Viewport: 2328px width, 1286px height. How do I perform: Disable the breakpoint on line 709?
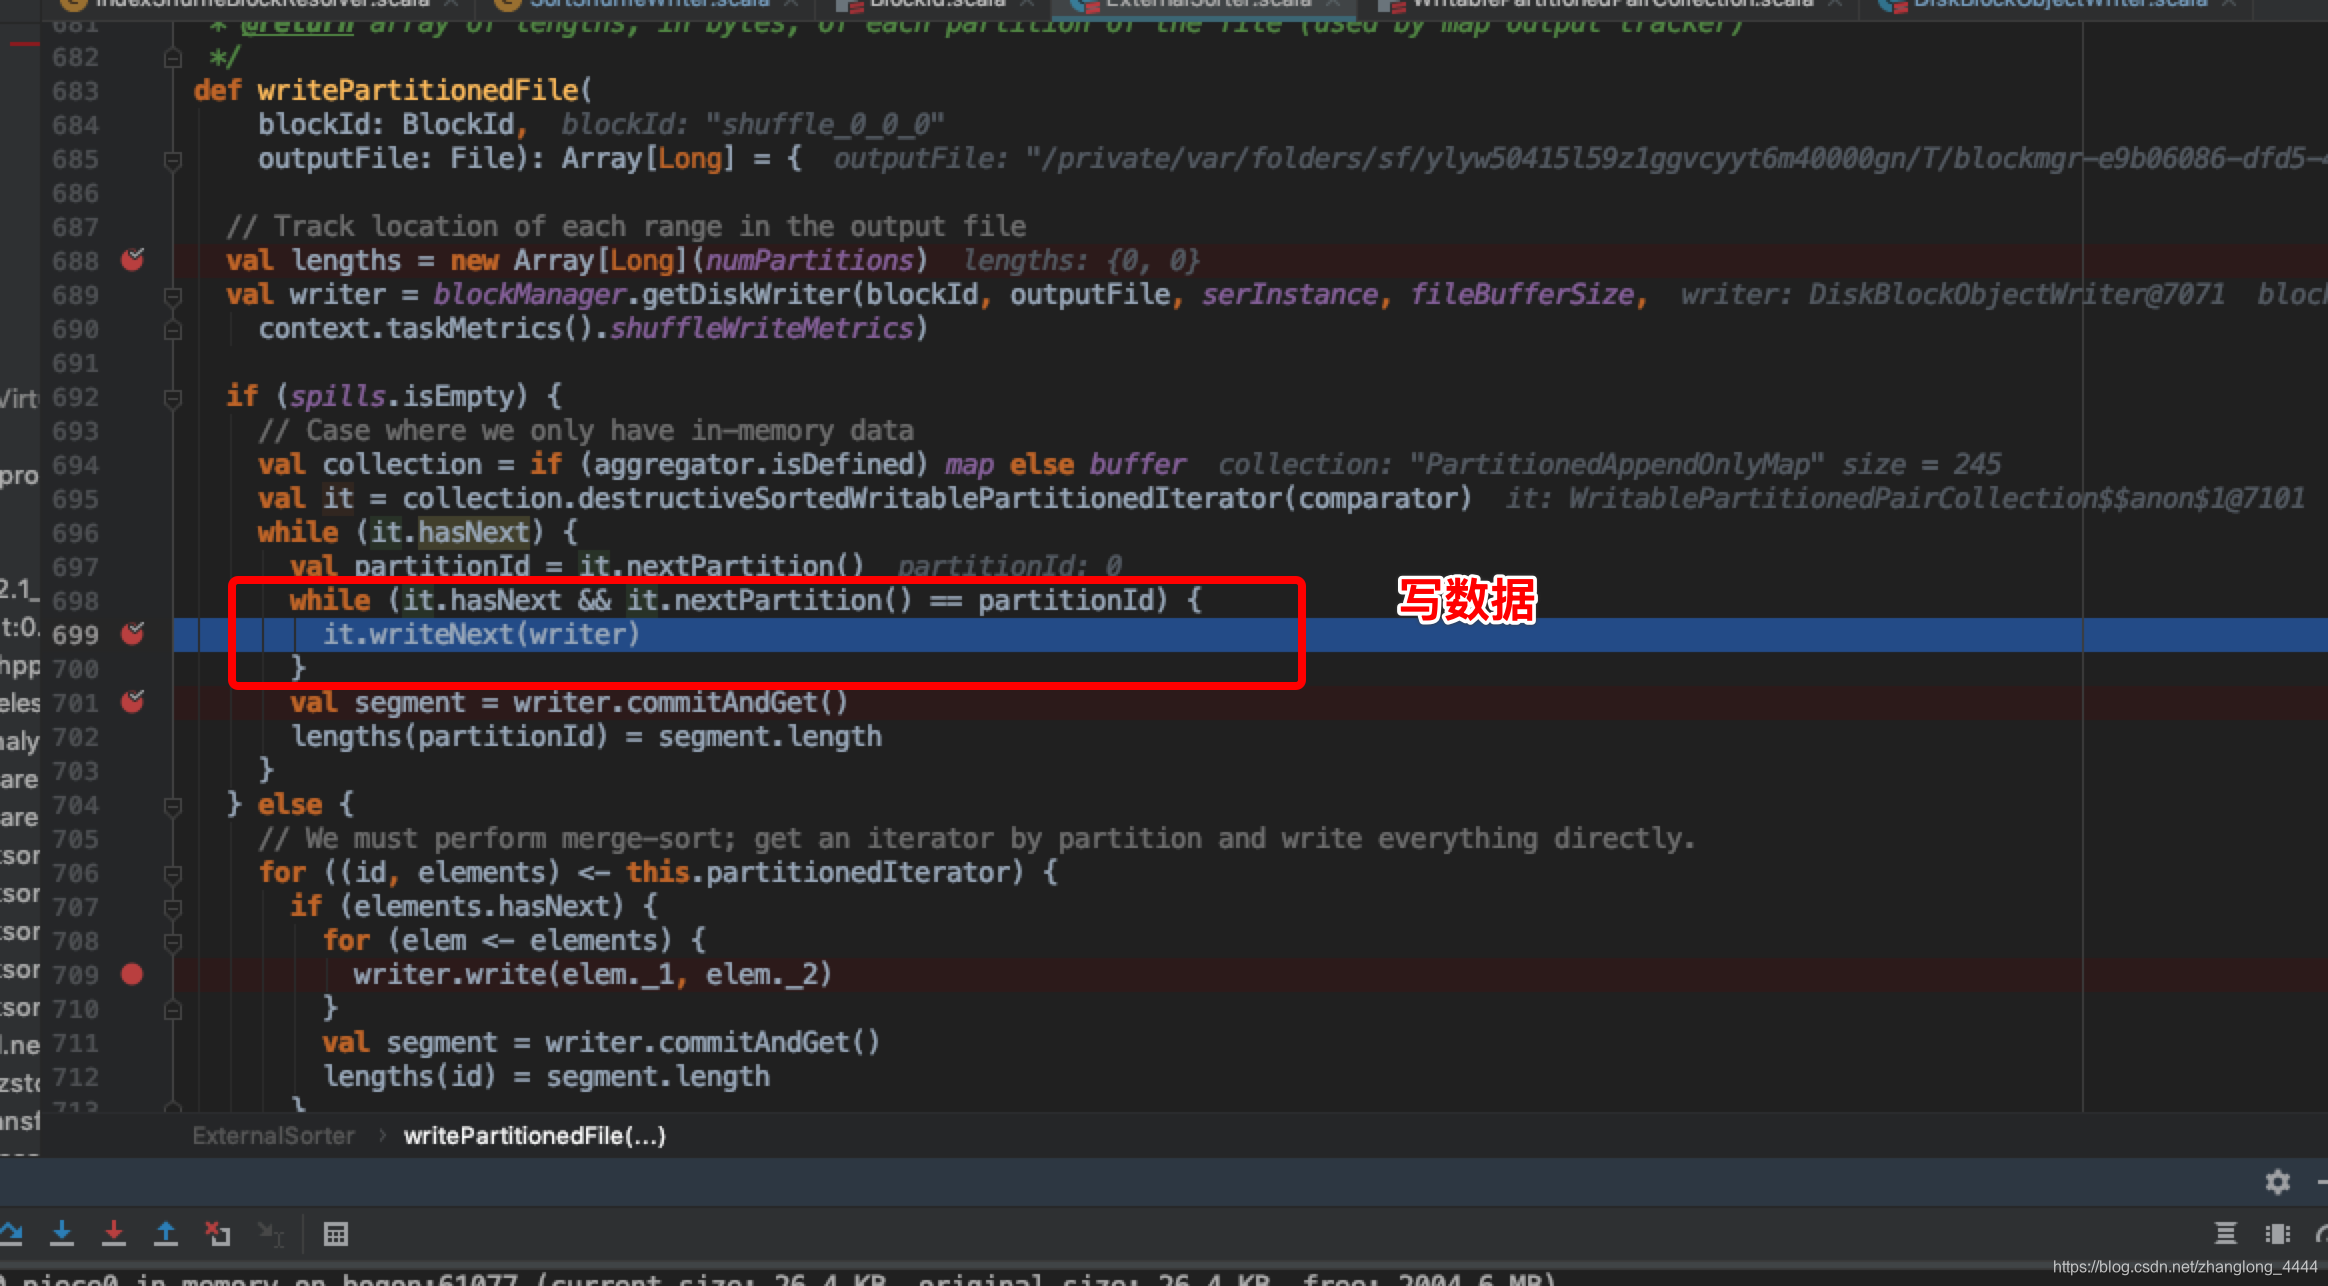[x=132, y=974]
